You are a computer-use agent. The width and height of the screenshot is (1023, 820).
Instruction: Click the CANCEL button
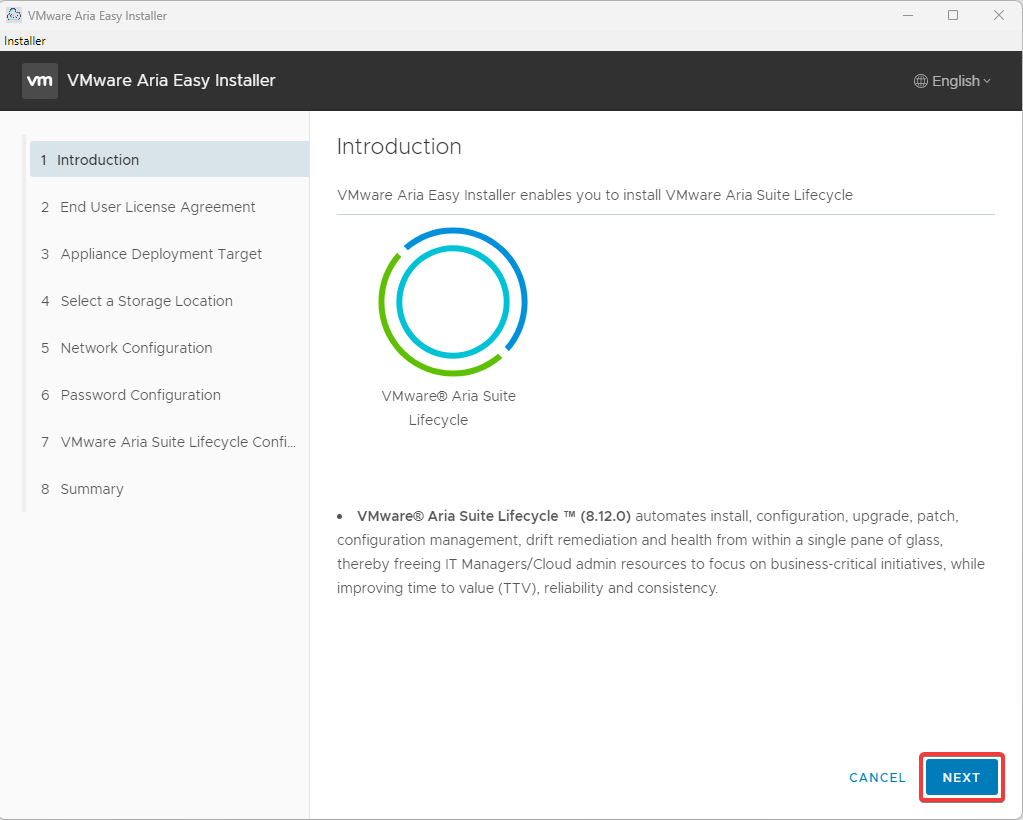(x=878, y=778)
